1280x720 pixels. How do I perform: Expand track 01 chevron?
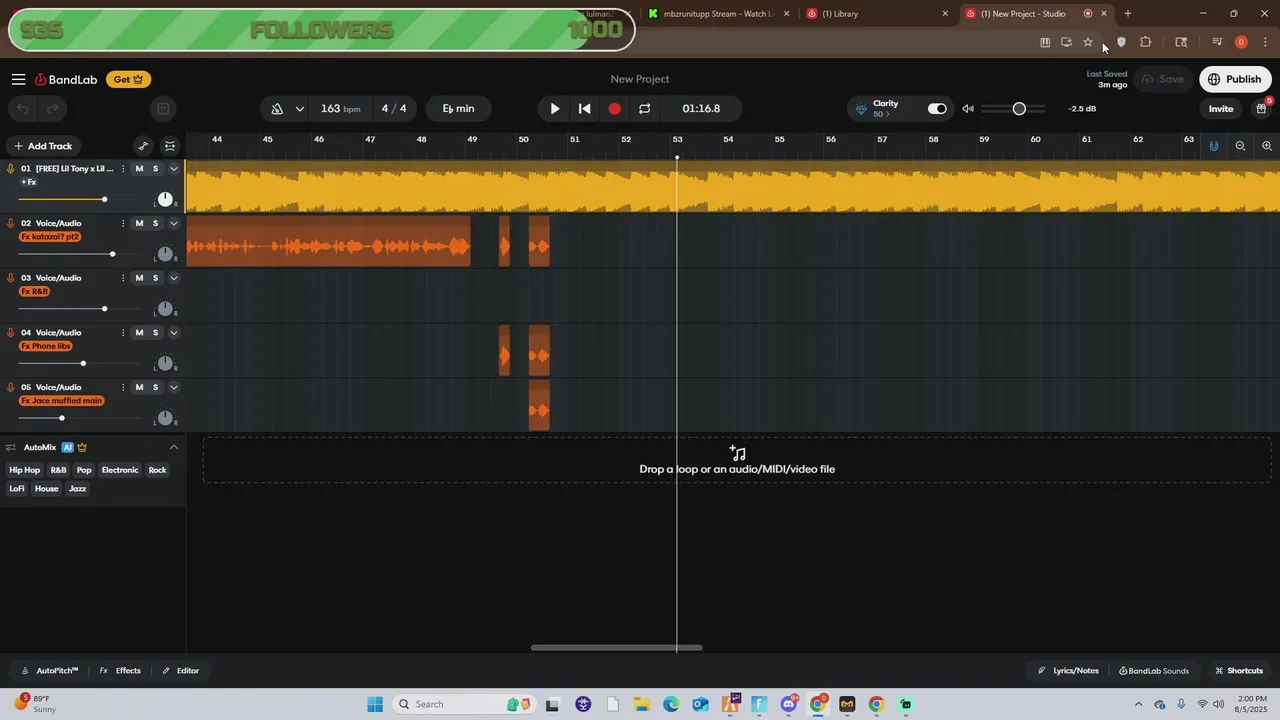pos(173,169)
